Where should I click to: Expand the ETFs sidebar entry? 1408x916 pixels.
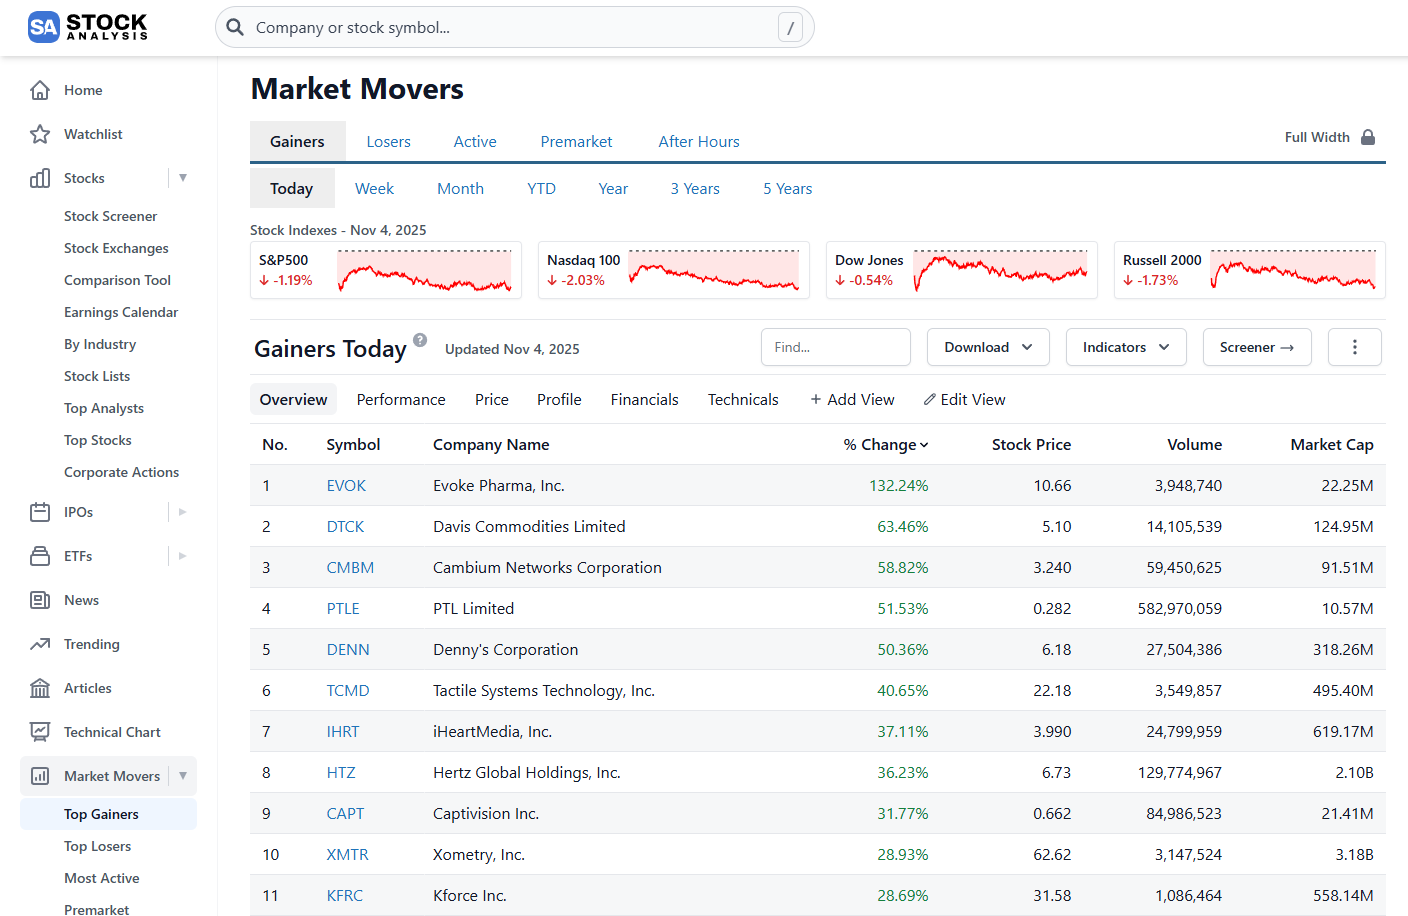coord(181,555)
